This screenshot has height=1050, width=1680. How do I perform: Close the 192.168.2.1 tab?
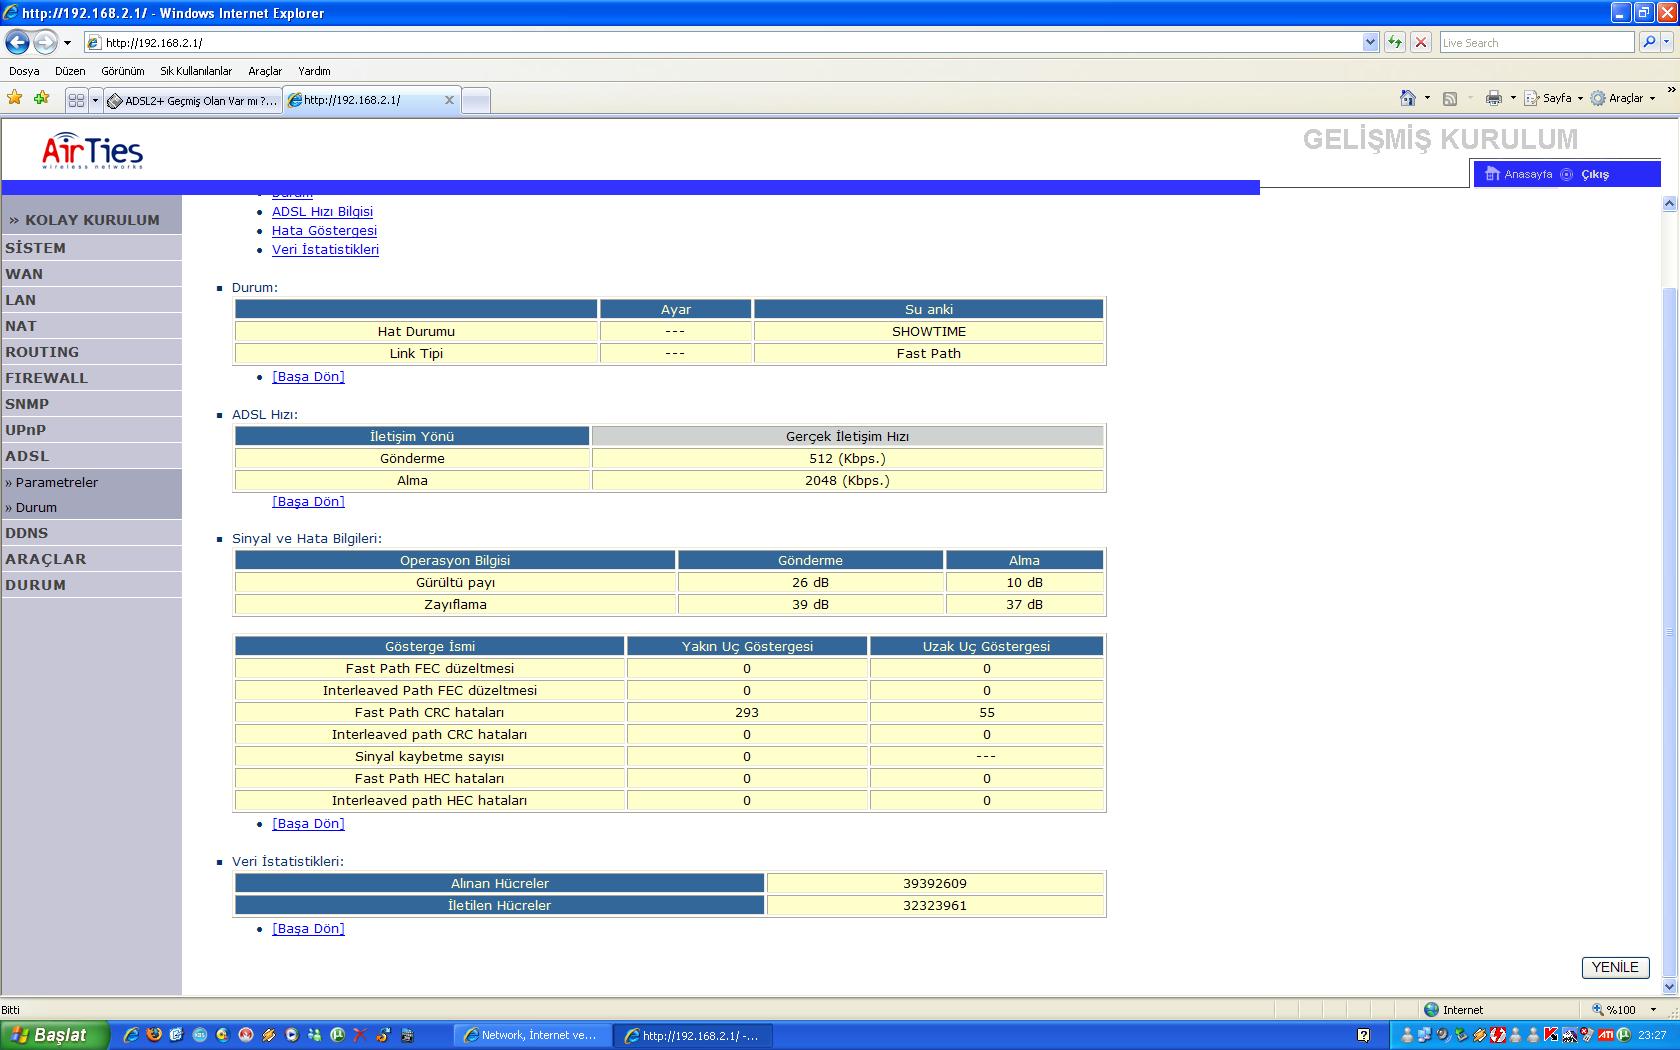tap(449, 100)
